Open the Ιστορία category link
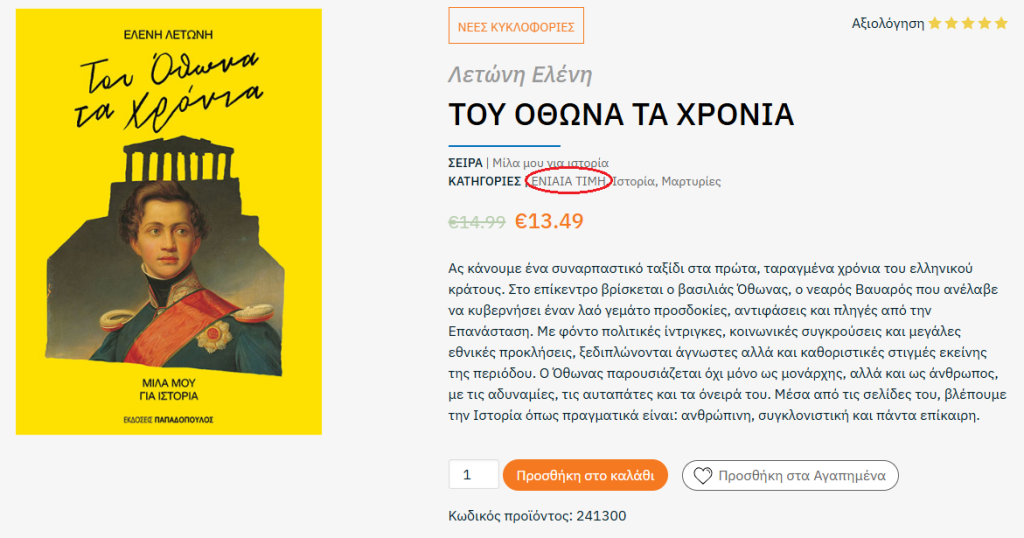Image resolution: width=1024 pixels, height=538 pixels. [x=633, y=181]
